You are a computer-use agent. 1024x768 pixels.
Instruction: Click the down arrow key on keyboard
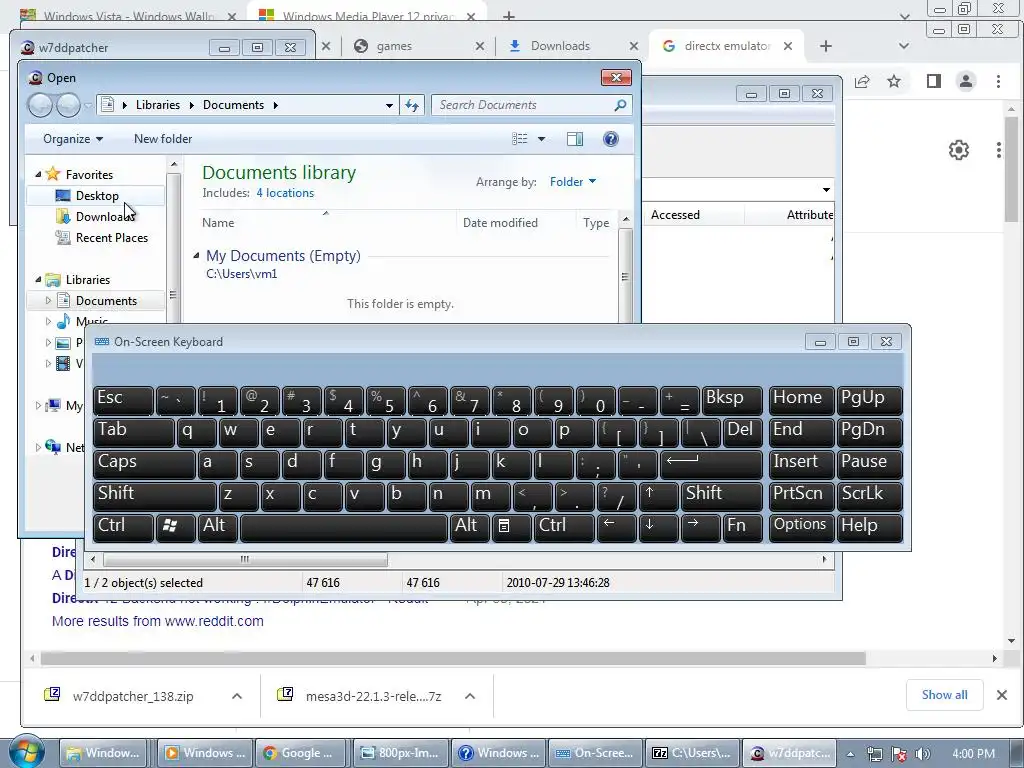658,528
